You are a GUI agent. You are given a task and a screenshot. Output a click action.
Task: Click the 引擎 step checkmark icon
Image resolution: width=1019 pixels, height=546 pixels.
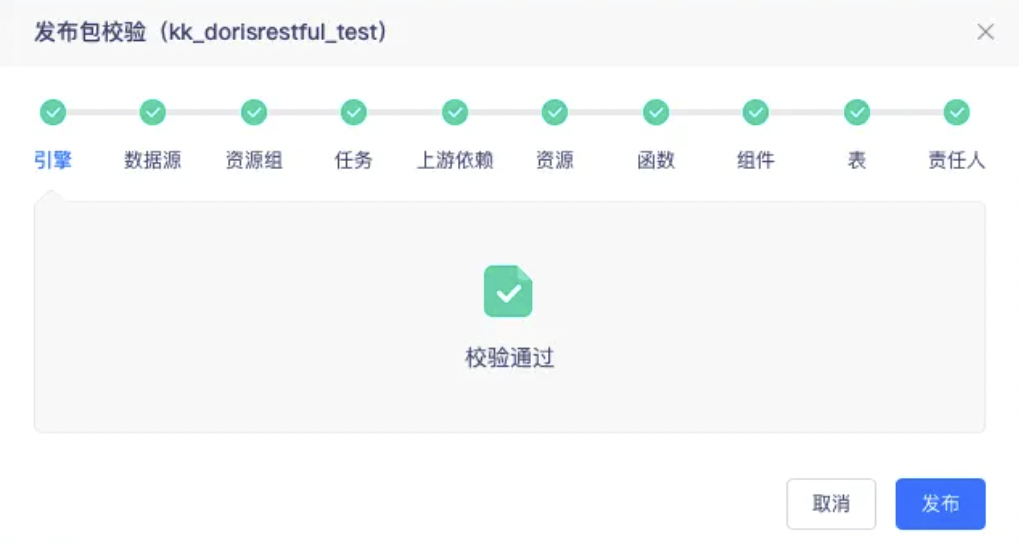tap(53, 112)
